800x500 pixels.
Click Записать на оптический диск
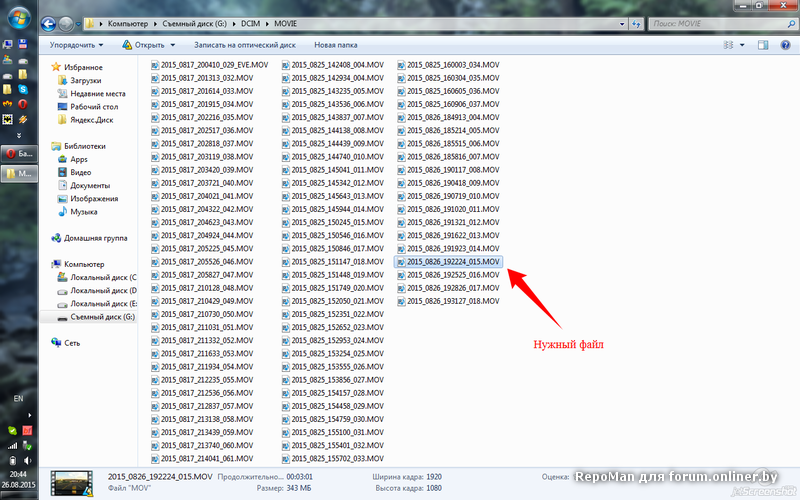point(244,45)
